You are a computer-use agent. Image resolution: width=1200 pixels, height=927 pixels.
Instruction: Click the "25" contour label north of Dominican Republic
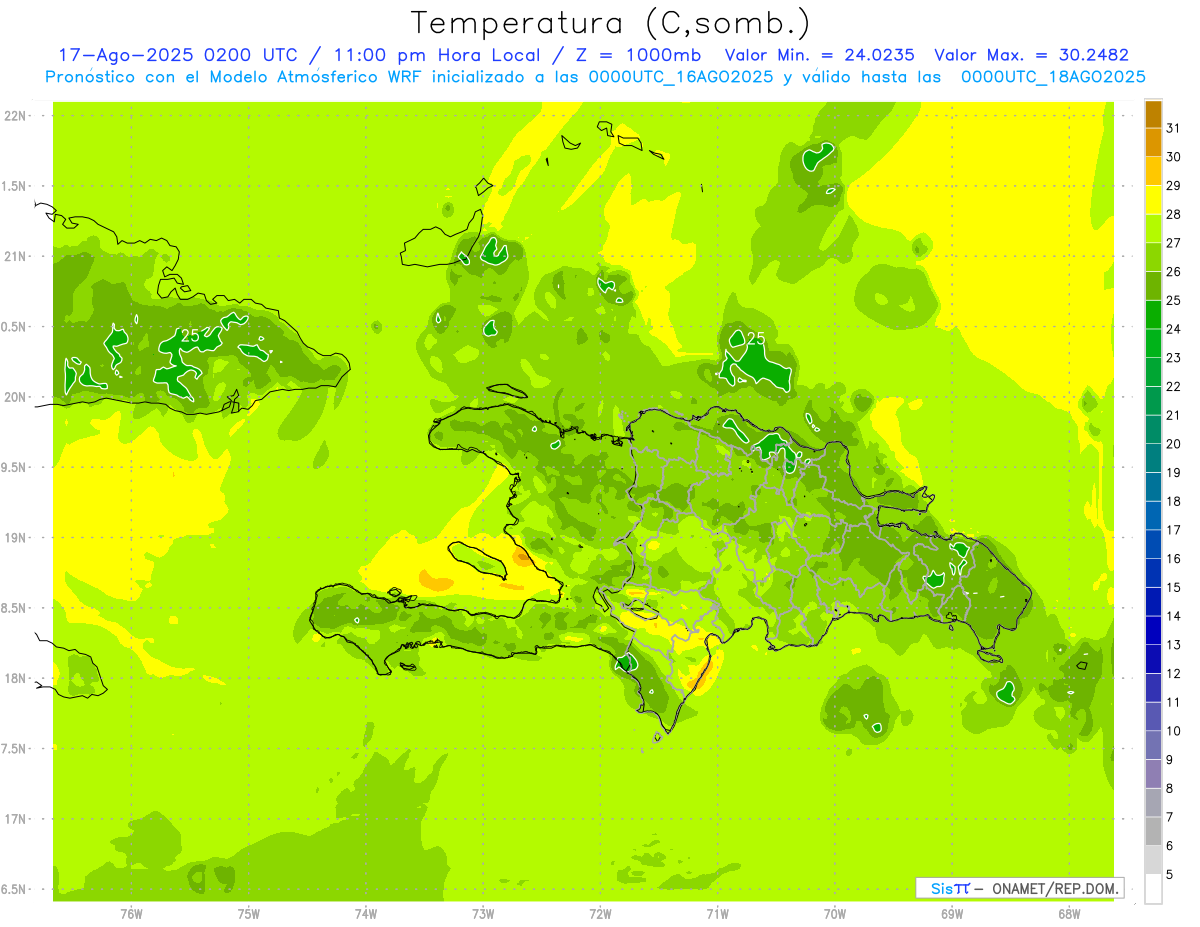point(756,339)
